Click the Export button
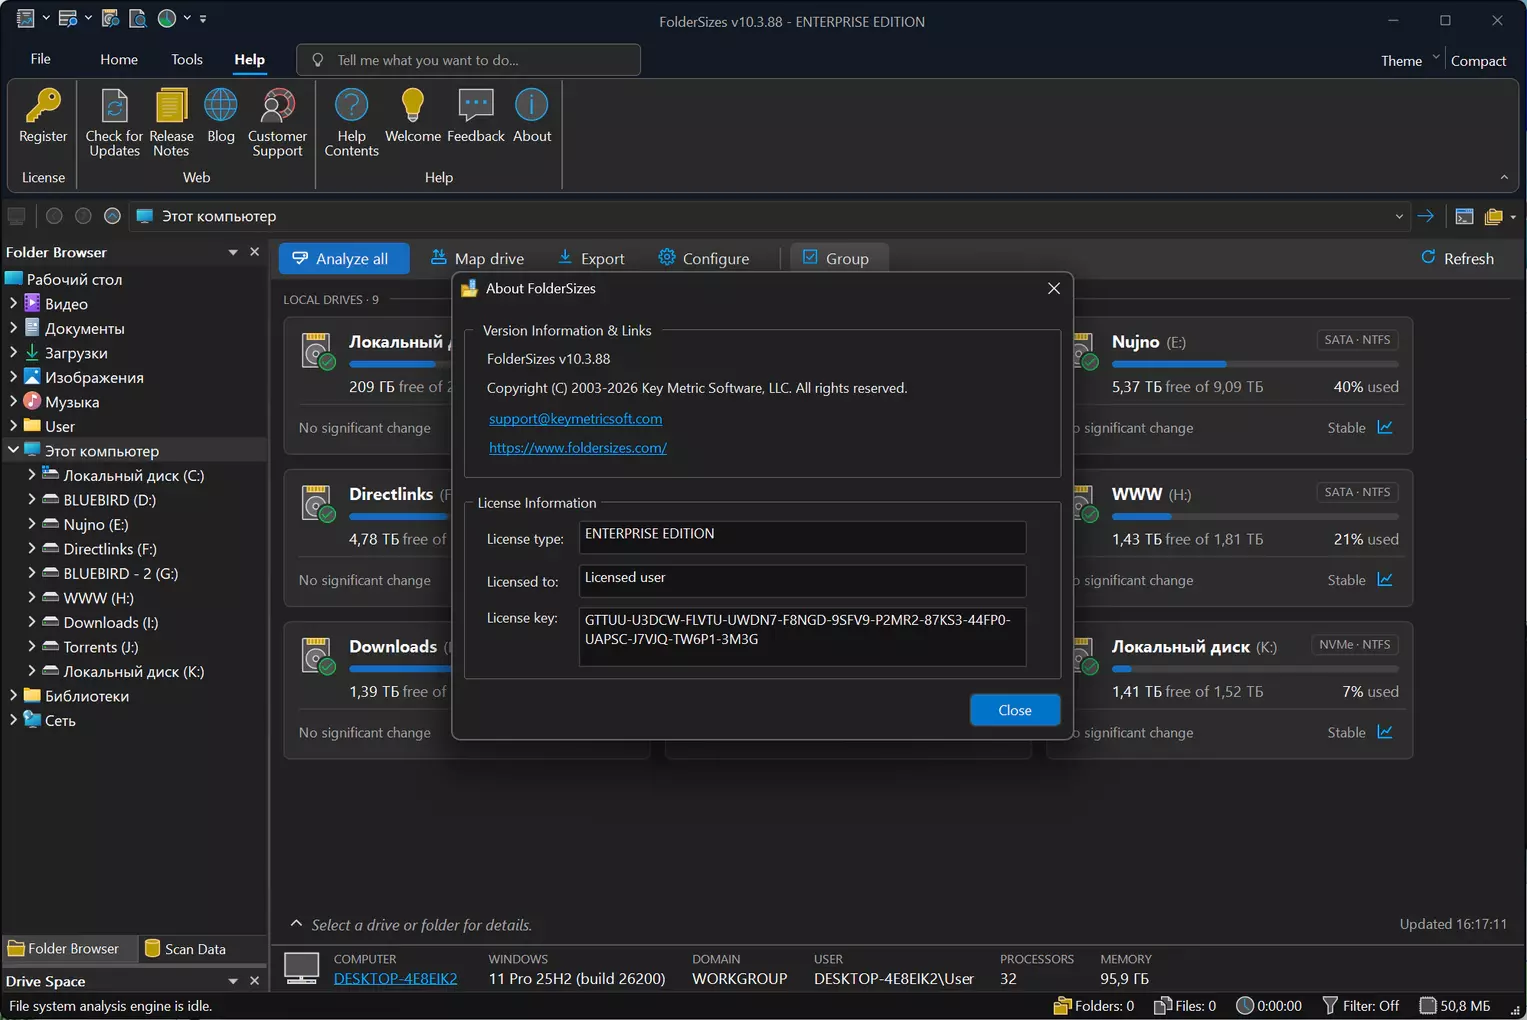 click(x=591, y=258)
